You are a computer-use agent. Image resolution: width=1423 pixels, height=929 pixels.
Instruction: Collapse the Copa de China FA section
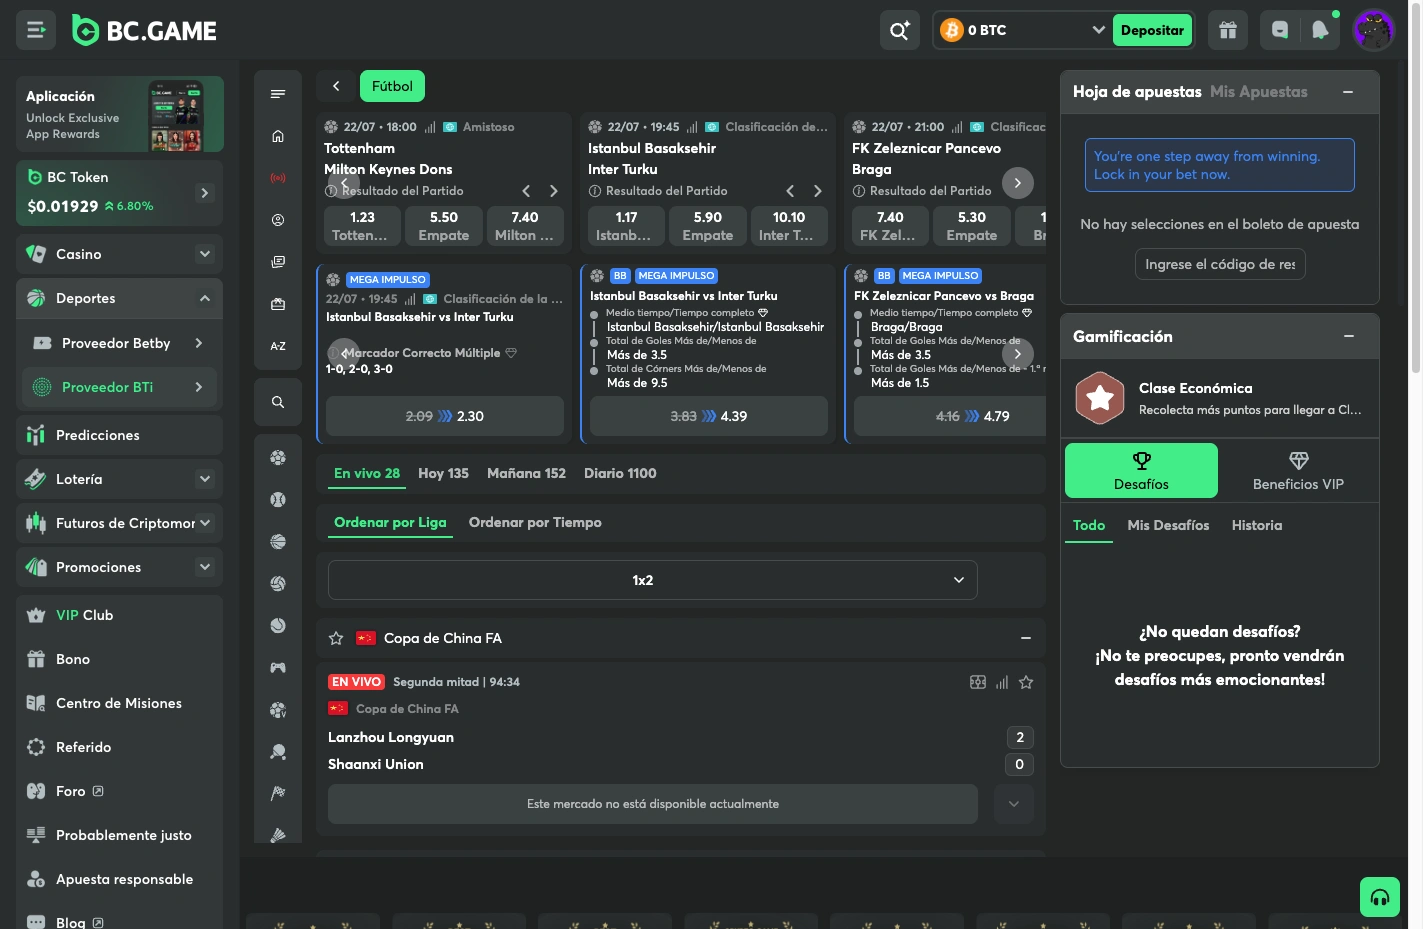(x=1026, y=638)
